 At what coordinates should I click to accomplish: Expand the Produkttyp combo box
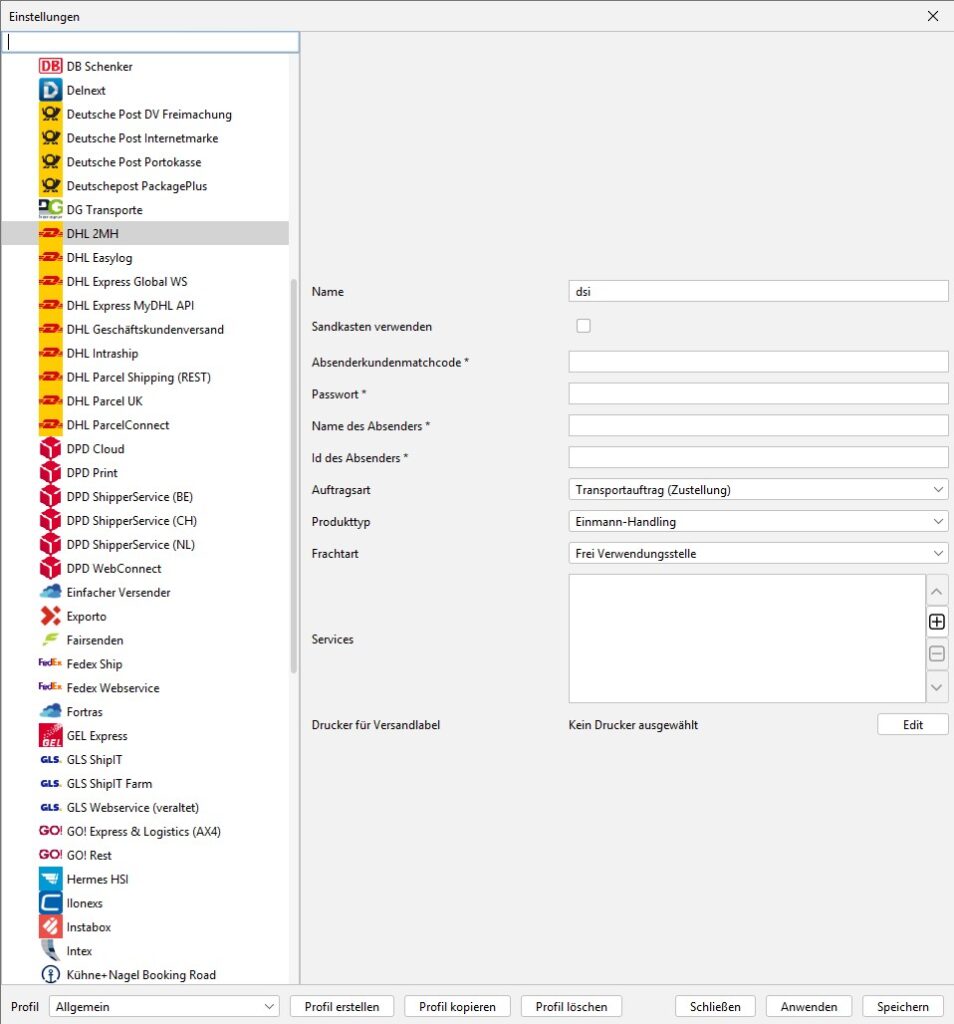pyautogui.click(x=758, y=522)
